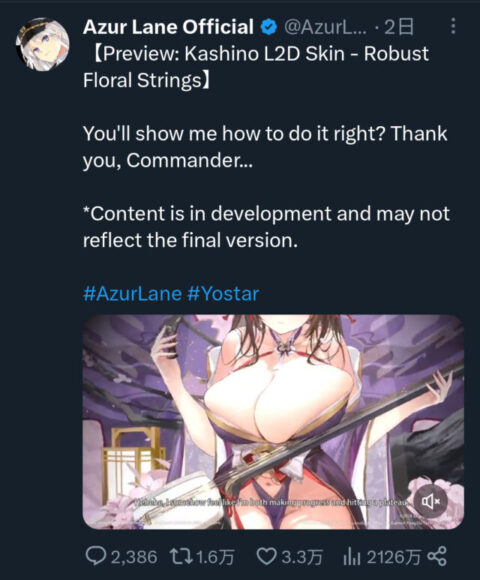Click the 3.3万 like count

pyautogui.click(x=302, y=557)
